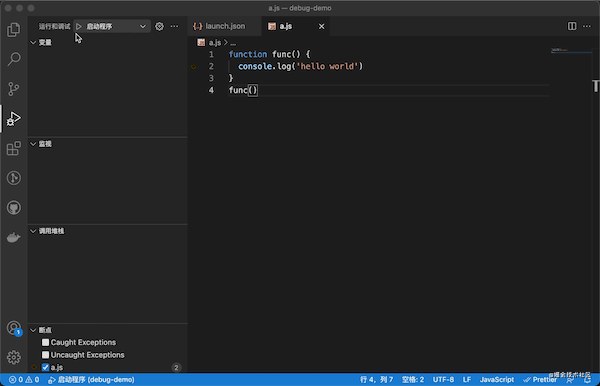Open launch.json via the debug gear icon
The width and height of the screenshot is (600, 386).
coord(160,26)
